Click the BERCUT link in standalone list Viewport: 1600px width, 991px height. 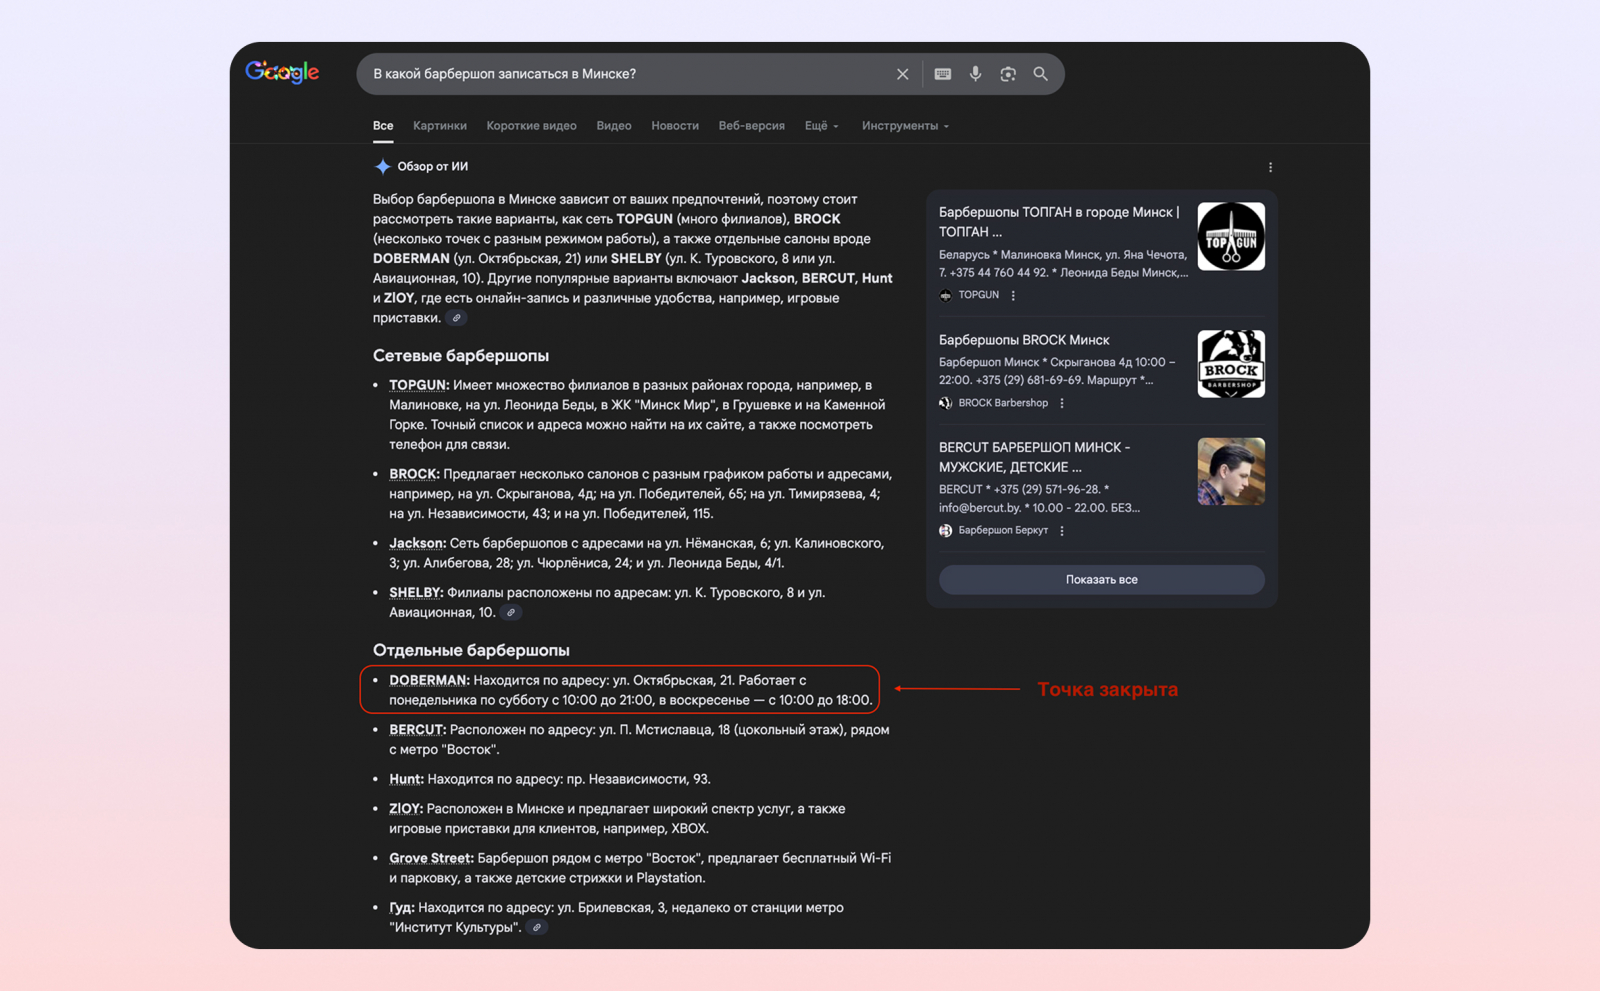418,730
